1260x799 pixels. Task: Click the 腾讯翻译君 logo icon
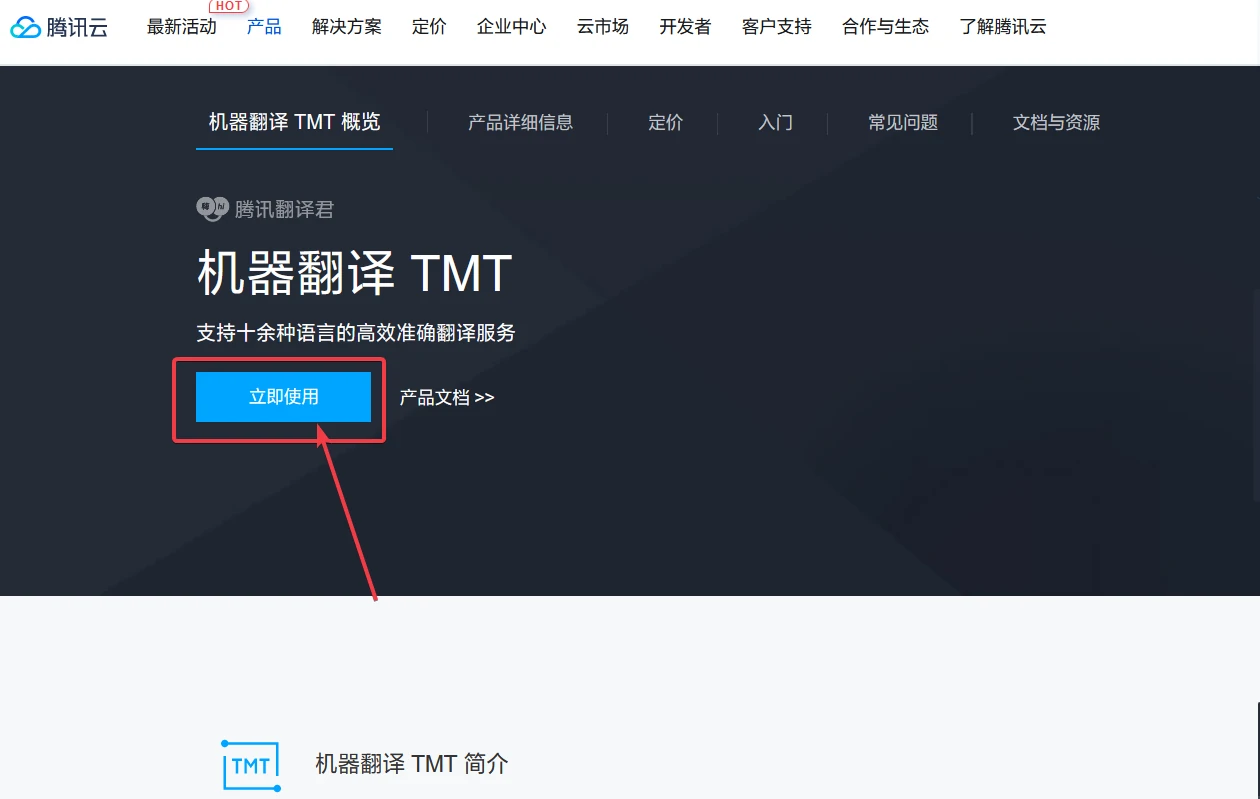(x=212, y=208)
